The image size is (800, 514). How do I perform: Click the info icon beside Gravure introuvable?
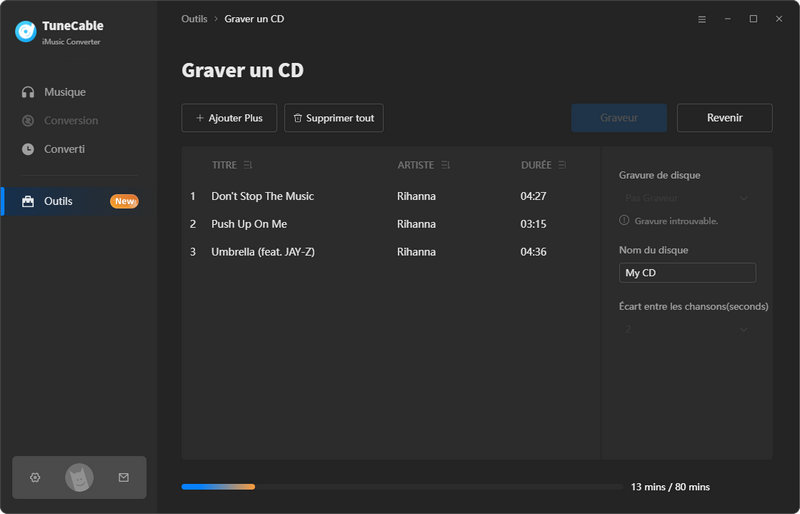[x=624, y=220]
